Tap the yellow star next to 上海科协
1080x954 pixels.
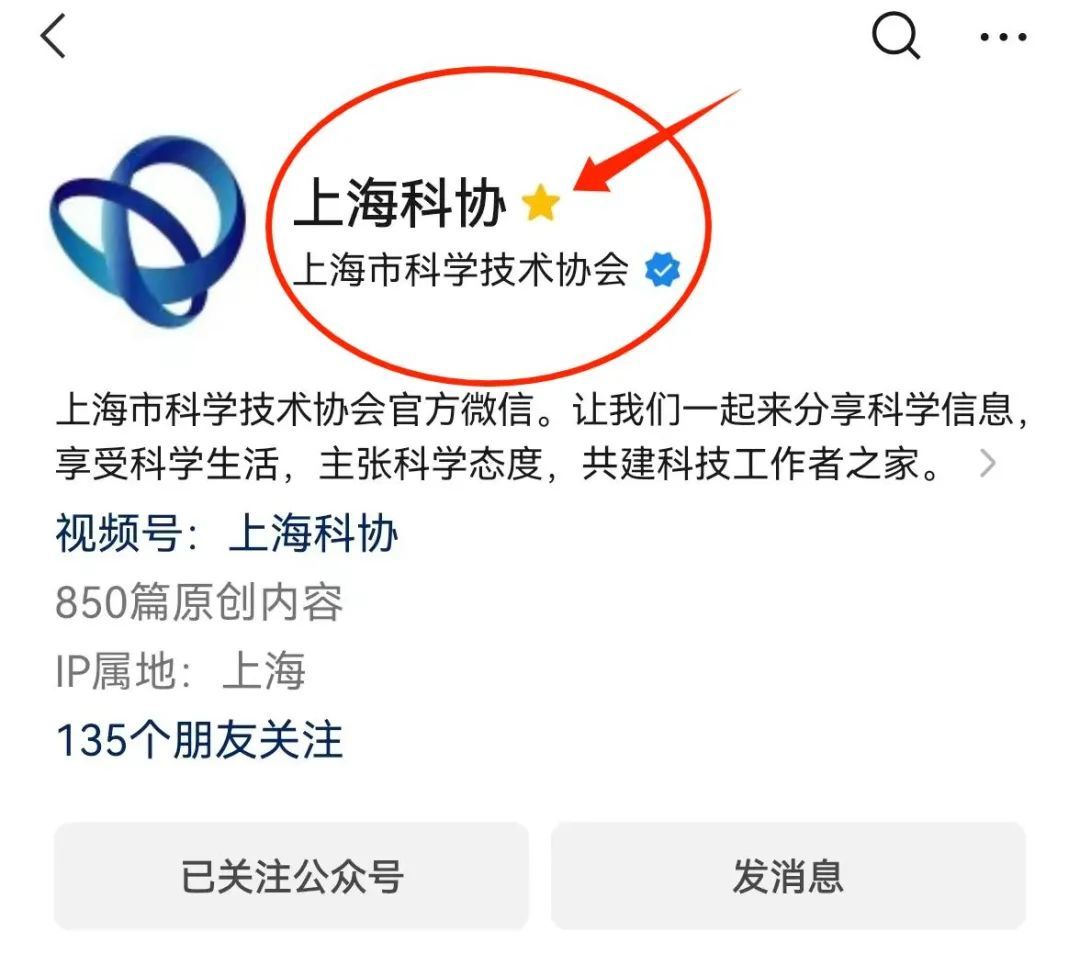click(541, 203)
